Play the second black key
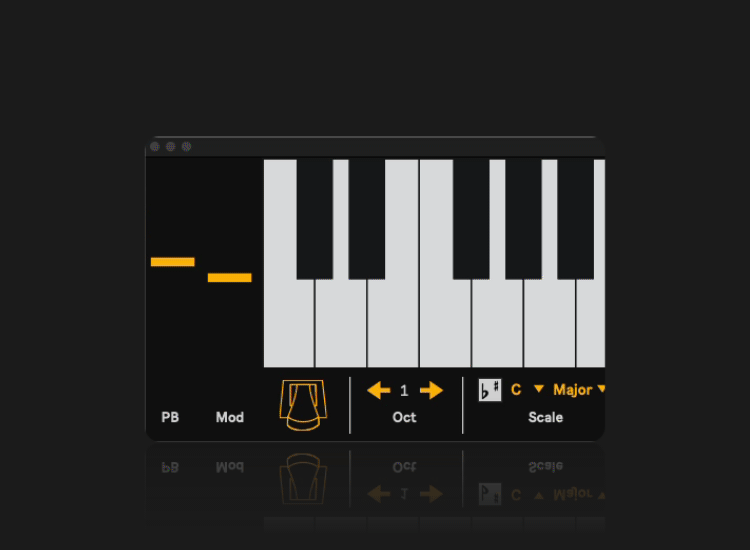This screenshot has height=550, width=750. 367,219
